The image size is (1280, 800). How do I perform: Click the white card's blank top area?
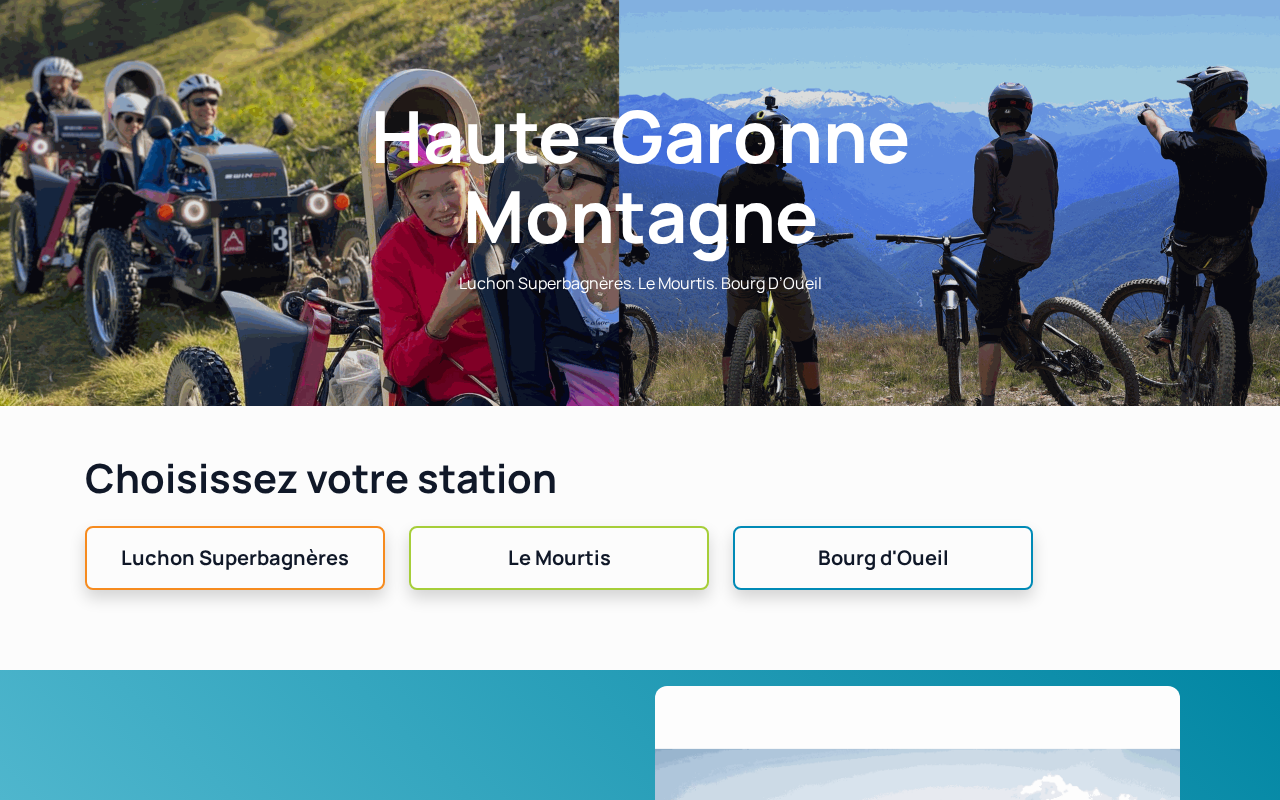[x=917, y=717]
